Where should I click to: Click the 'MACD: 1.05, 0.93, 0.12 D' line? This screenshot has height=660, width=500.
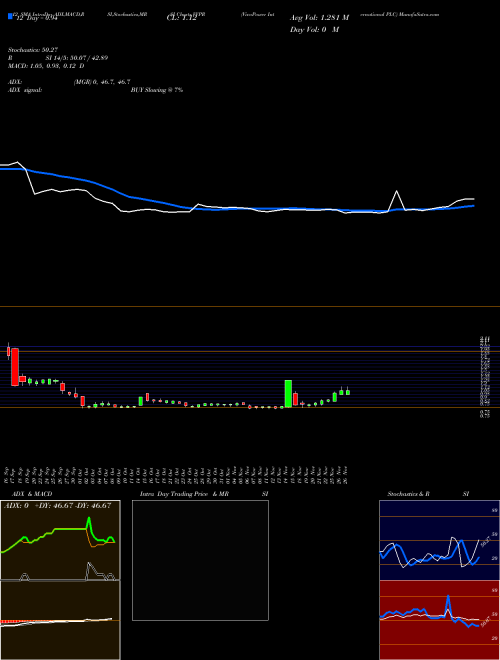coord(46,66)
